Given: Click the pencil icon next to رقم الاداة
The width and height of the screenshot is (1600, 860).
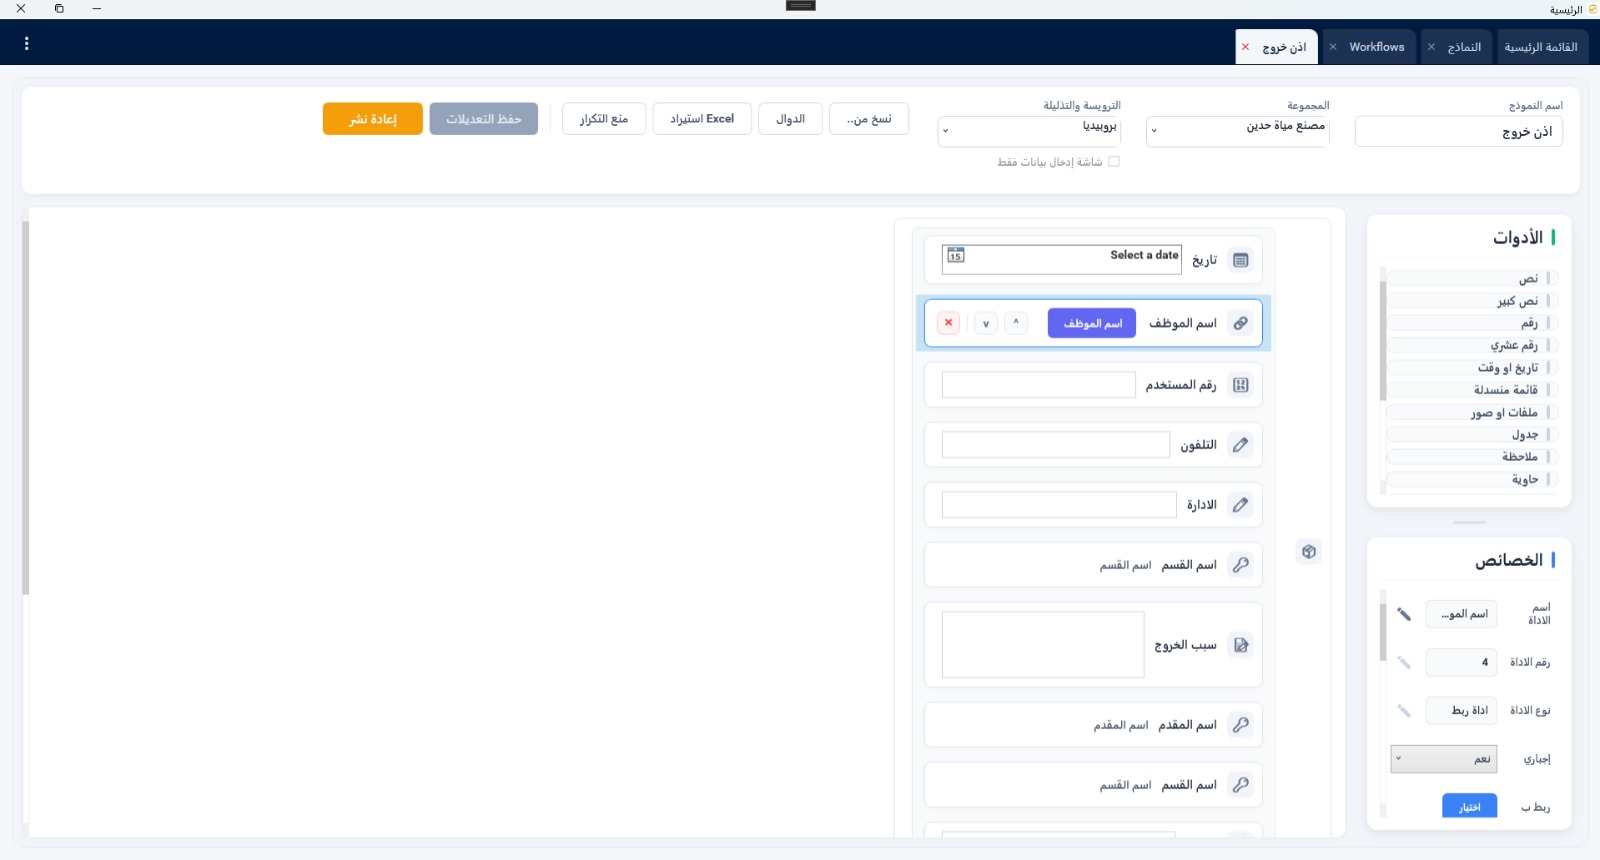Looking at the screenshot, I should click(1404, 662).
